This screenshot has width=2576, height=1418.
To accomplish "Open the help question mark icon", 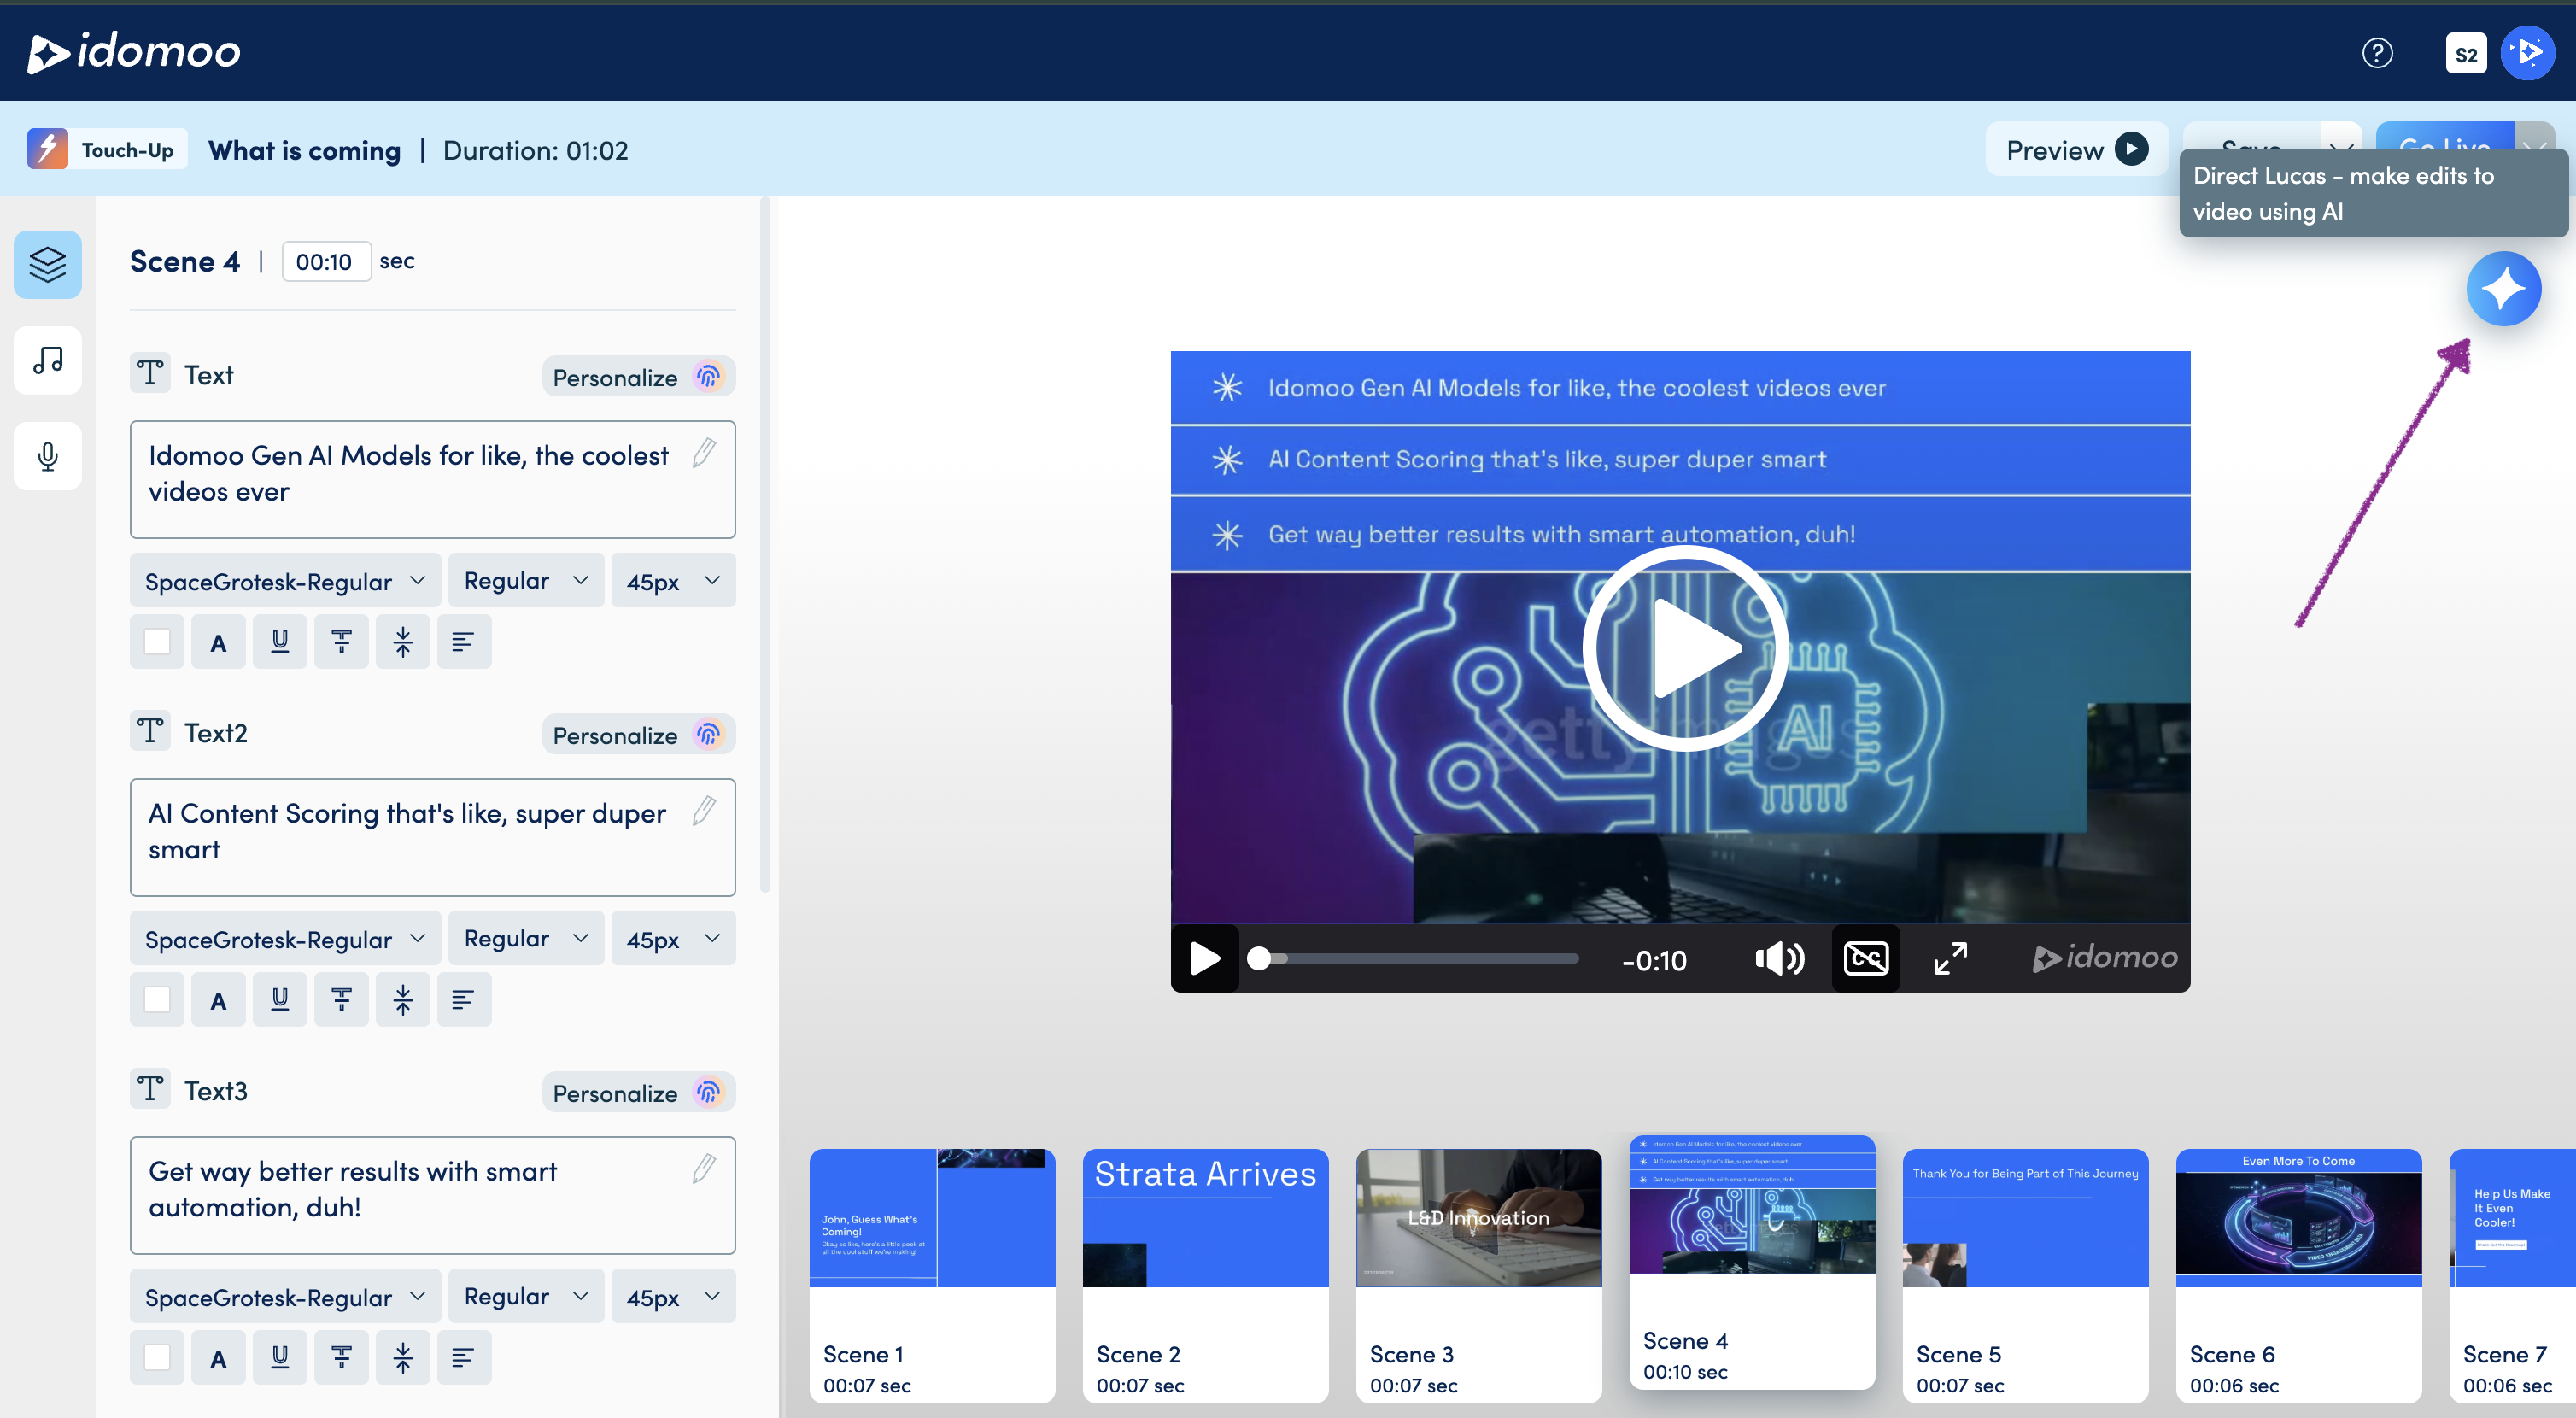I will pos(2377,52).
